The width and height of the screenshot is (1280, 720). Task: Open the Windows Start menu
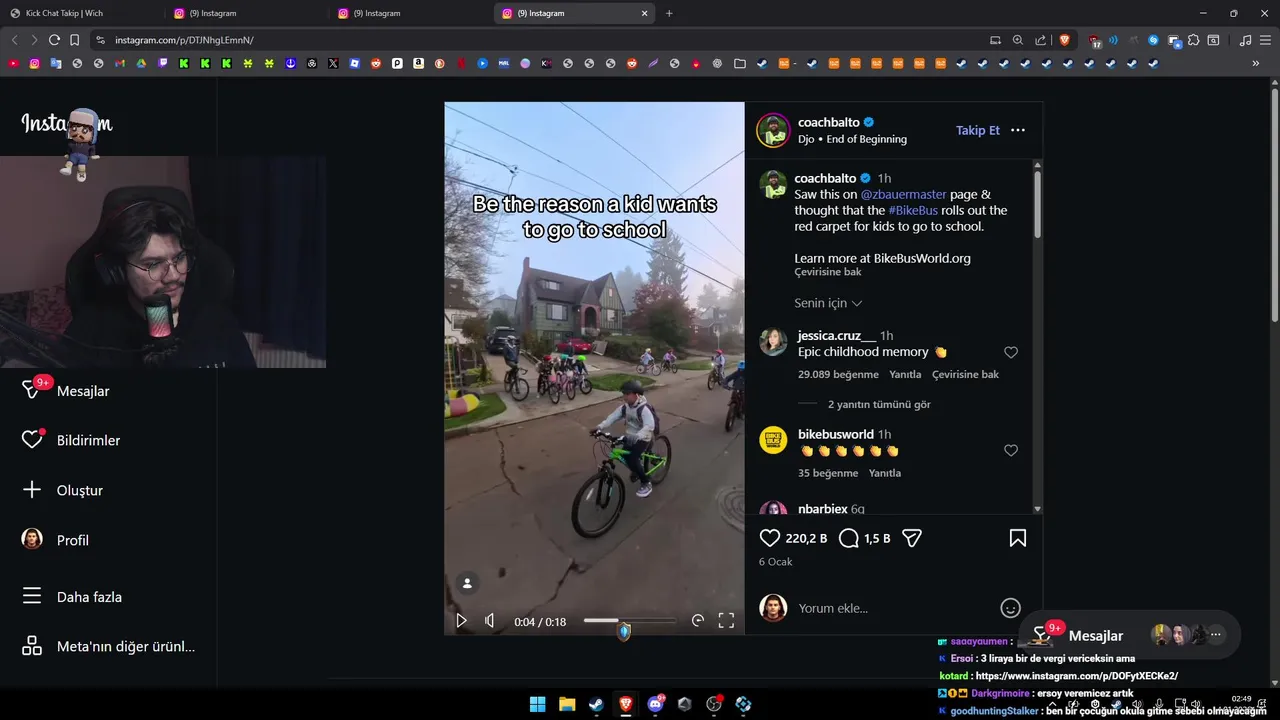[537, 704]
